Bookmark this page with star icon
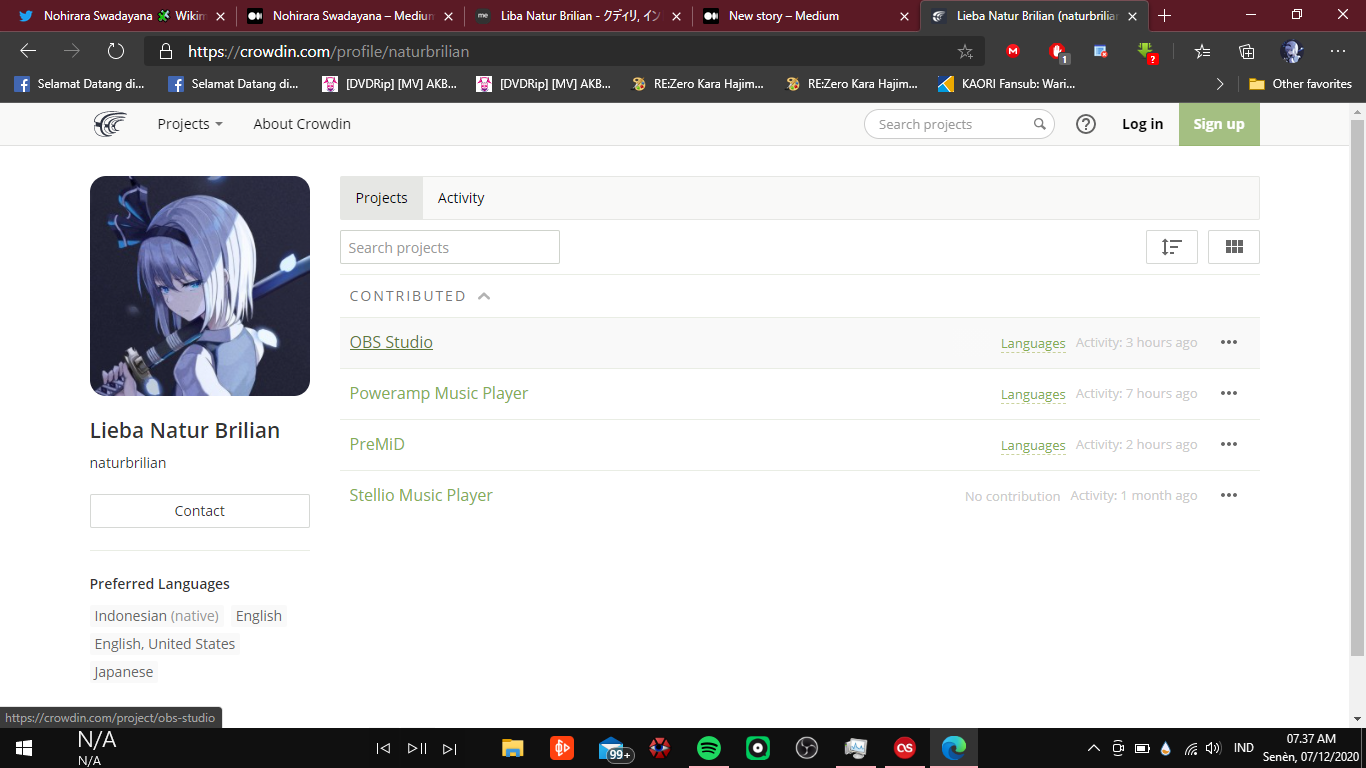Image resolution: width=1366 pixels, height=768 pixels. [x=965, y=51]
